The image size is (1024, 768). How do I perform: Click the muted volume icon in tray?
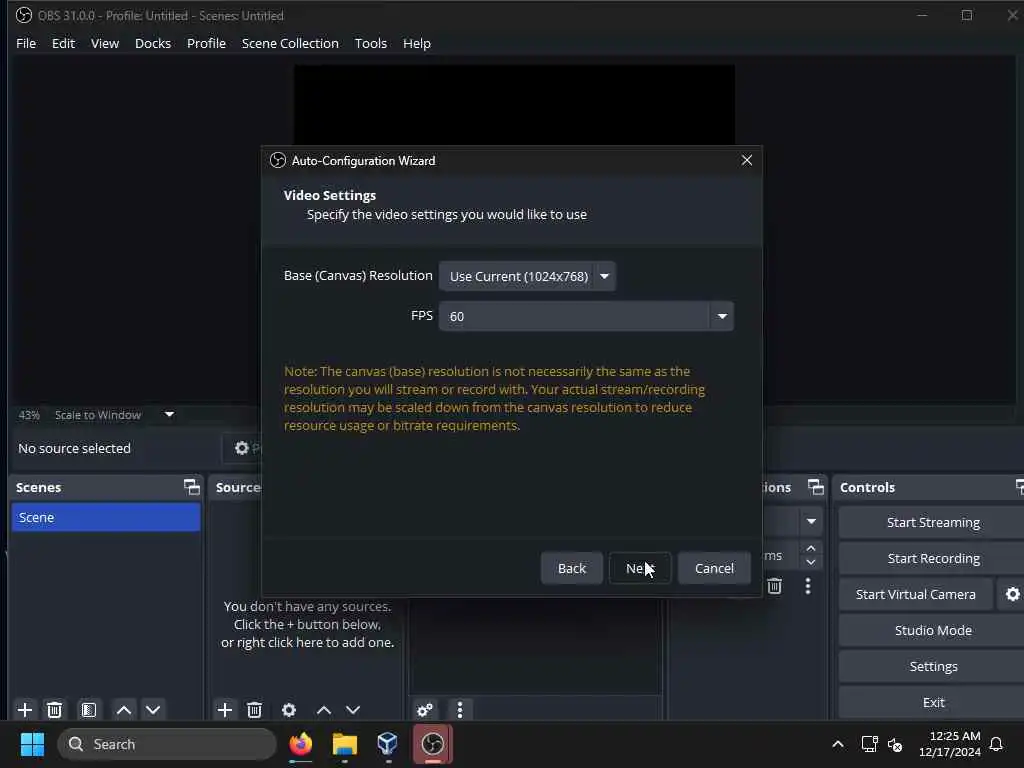pos(895,744)
